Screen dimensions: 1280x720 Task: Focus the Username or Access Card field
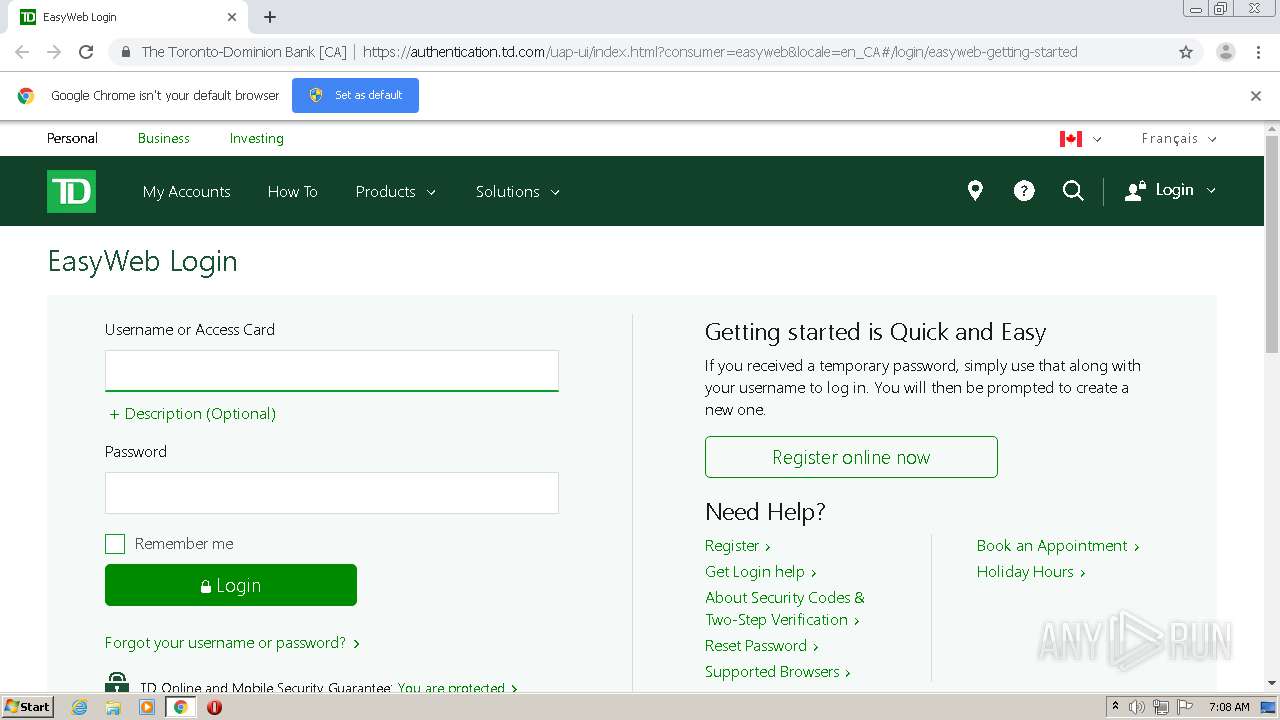pyautogui.click(x=332, y=370)
